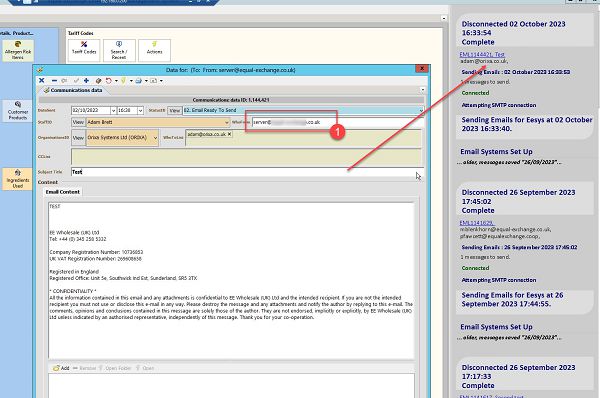The height and width of the screenshot is (398, 600).
Task: Open the Allergen Risk Items panel
Action: (x=18, y=51)
